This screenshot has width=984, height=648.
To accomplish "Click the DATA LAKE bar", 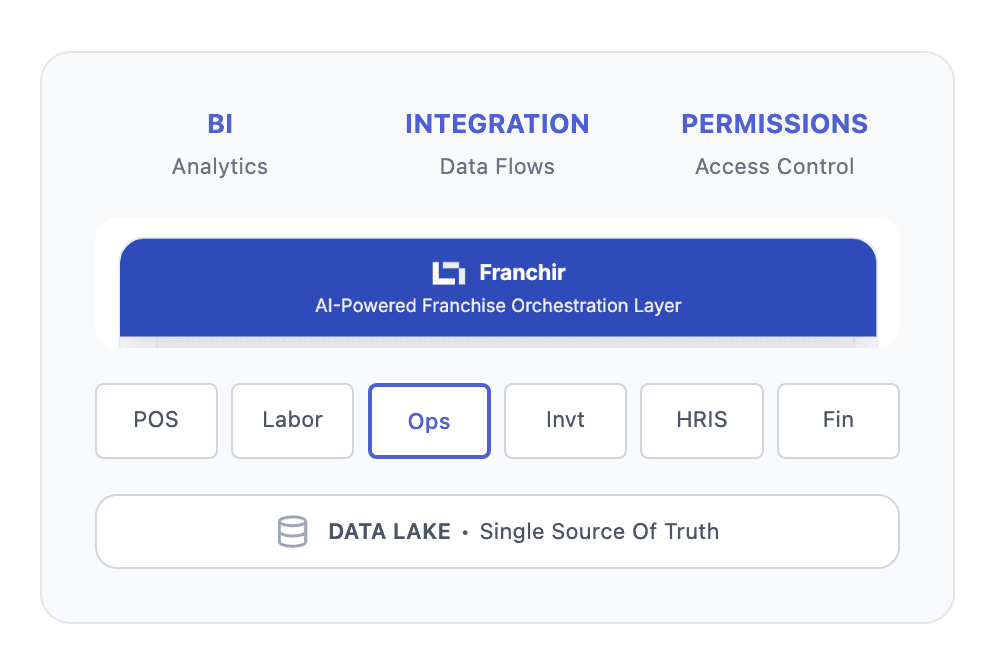I will [497, 531].
